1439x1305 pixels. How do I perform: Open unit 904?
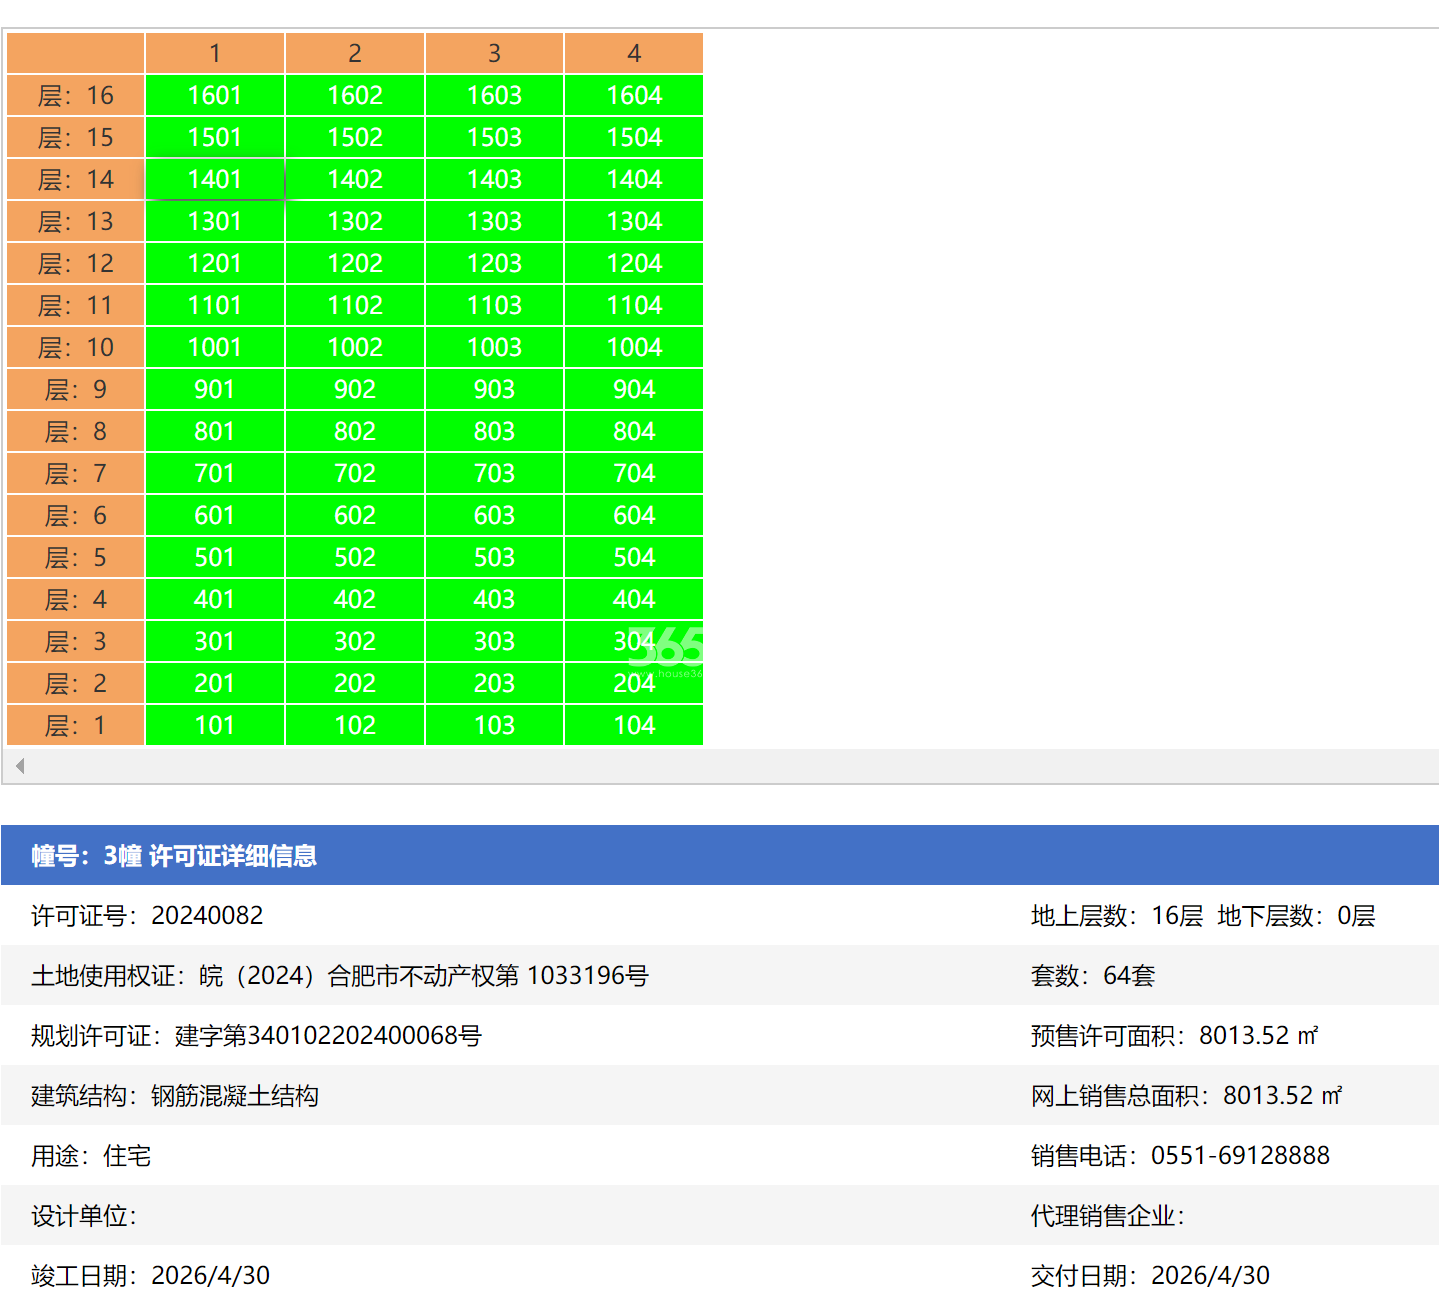click(x=634, y=389)
